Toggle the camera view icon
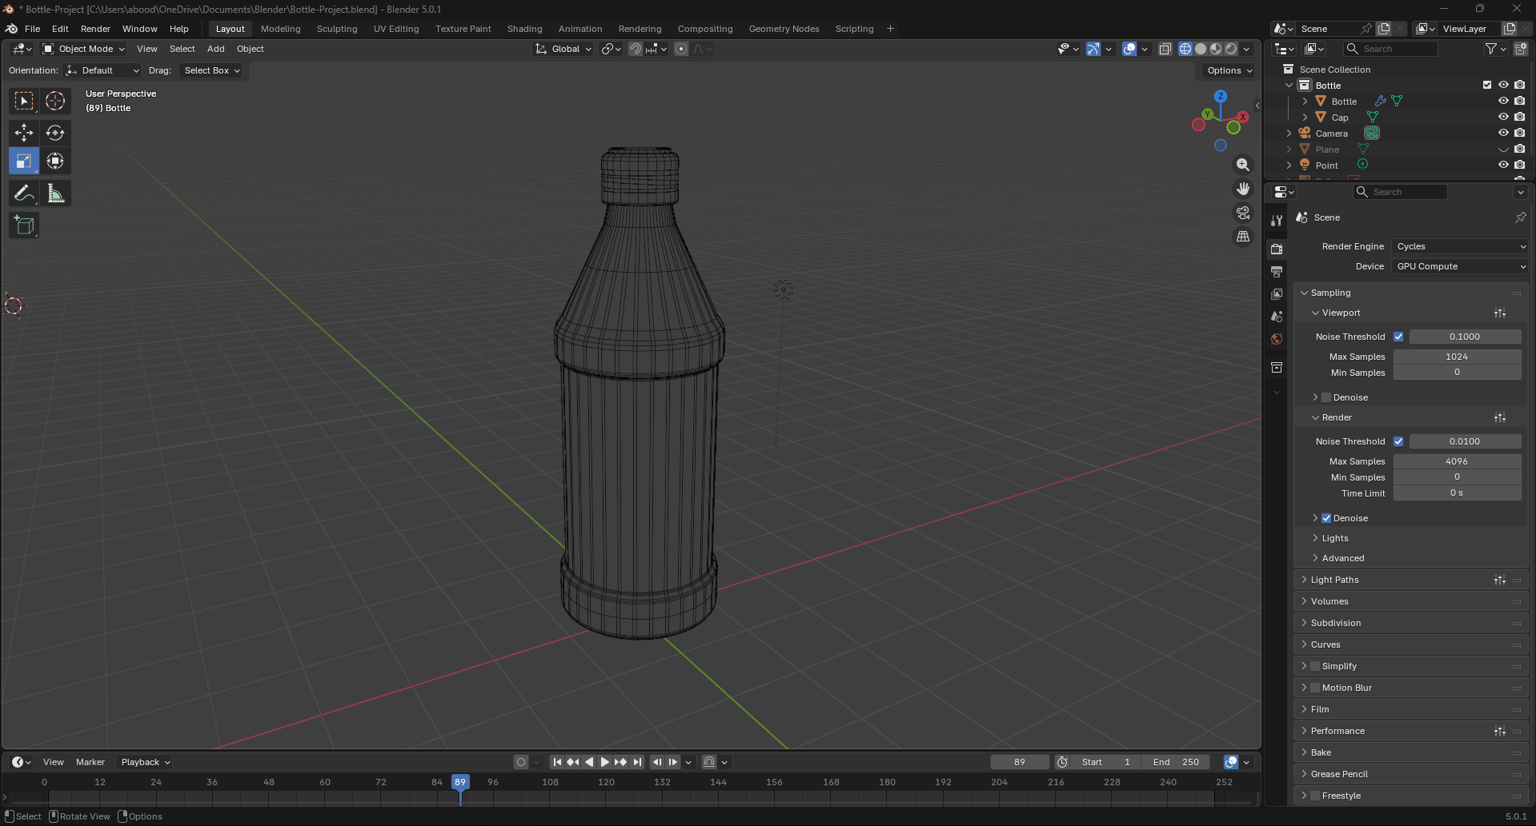1536x826 pixels. tap(1243, 213)
